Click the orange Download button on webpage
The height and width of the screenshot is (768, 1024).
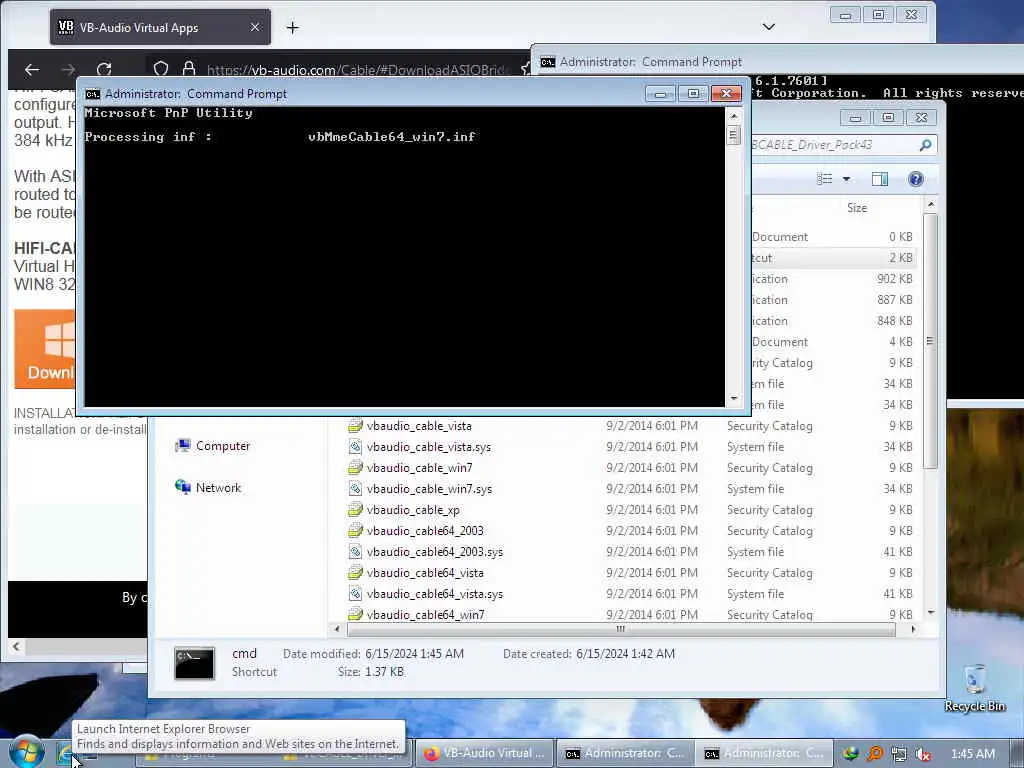(x=44, y=349)
